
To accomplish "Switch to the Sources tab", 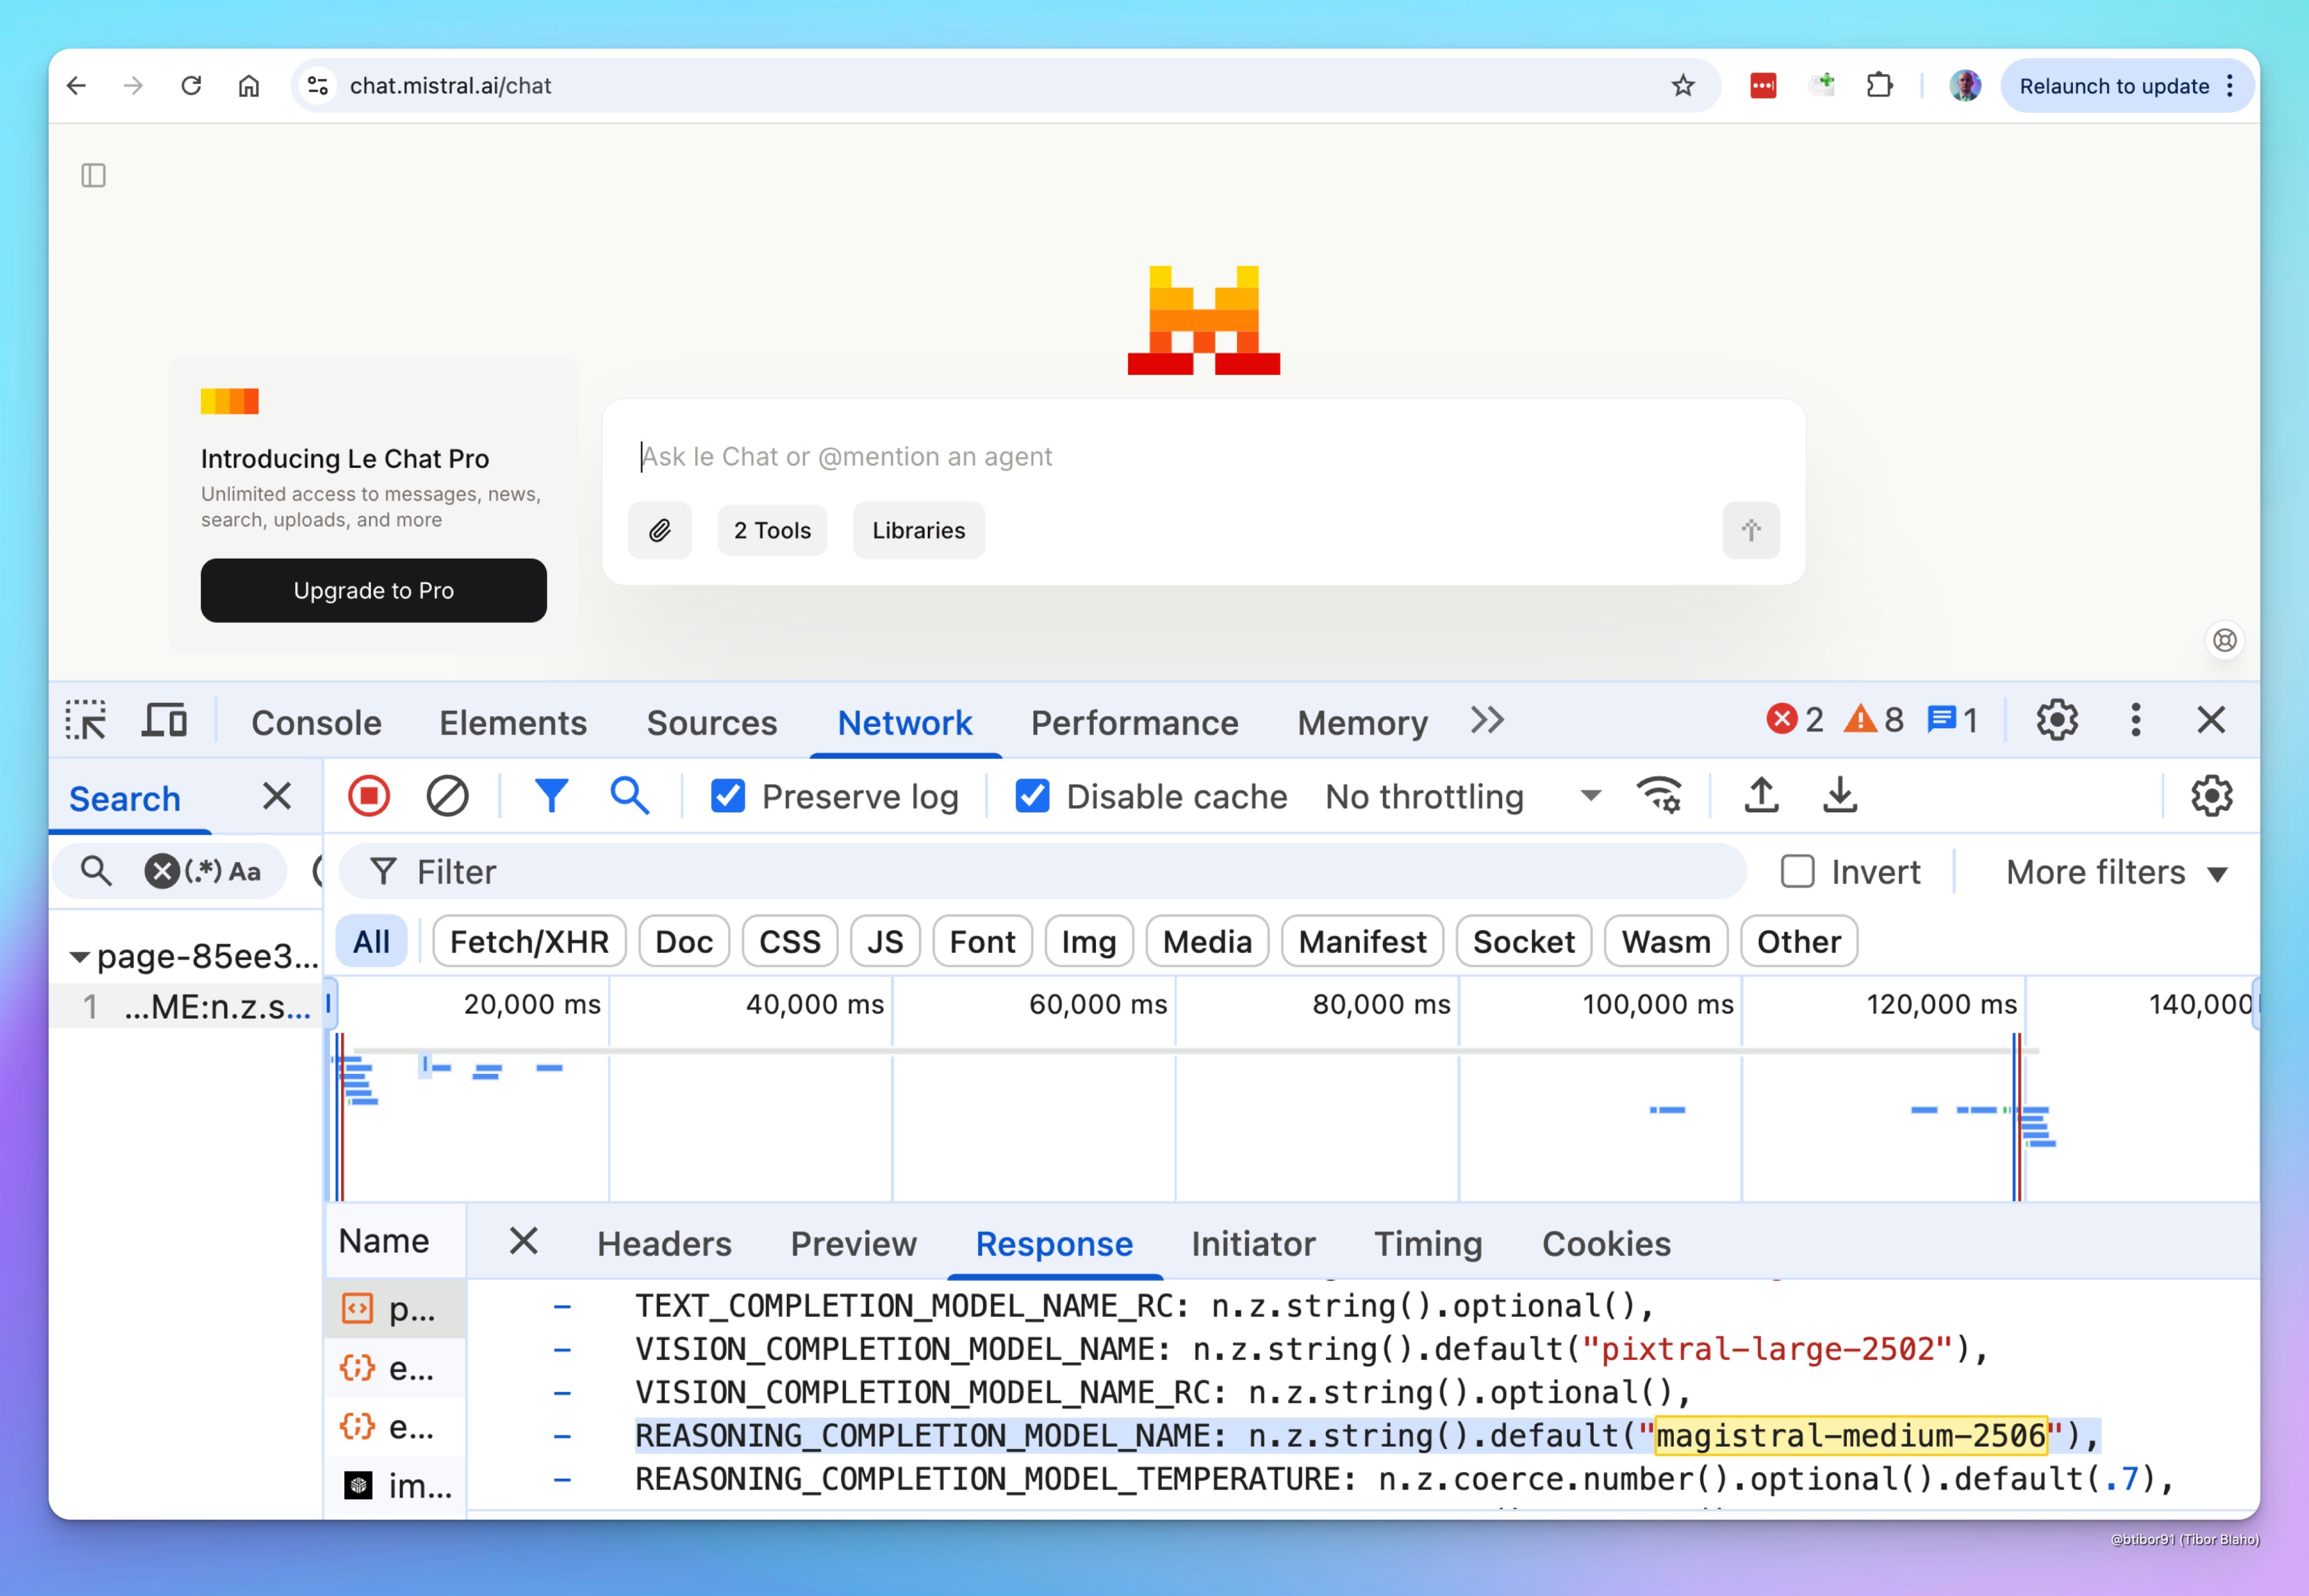I will 712,723.
